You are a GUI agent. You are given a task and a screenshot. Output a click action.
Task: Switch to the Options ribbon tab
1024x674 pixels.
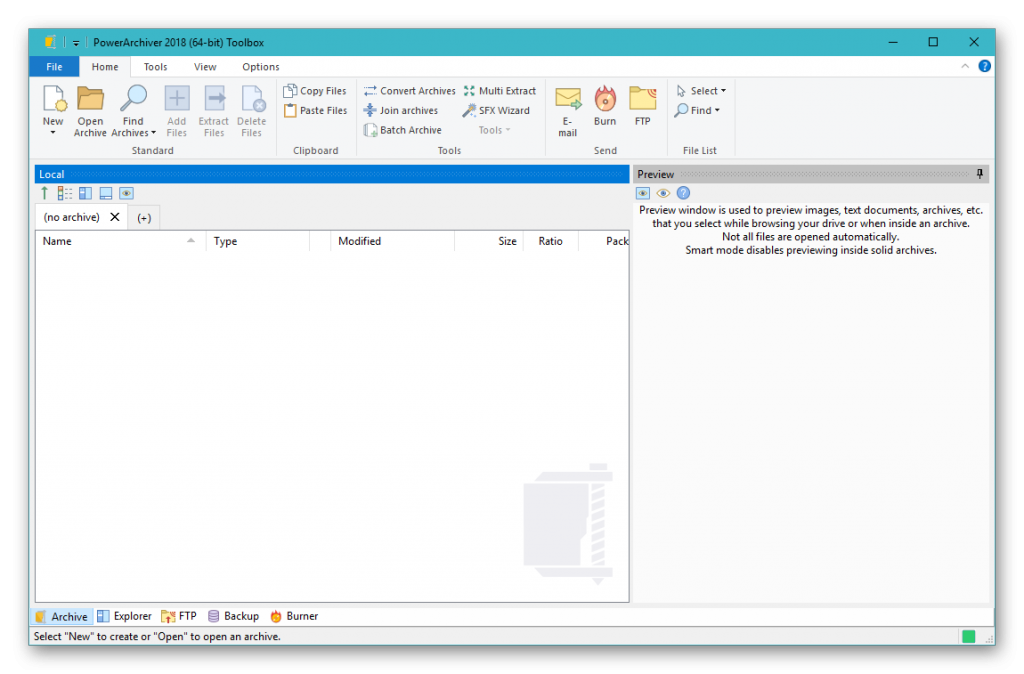[x=260, y=66]
